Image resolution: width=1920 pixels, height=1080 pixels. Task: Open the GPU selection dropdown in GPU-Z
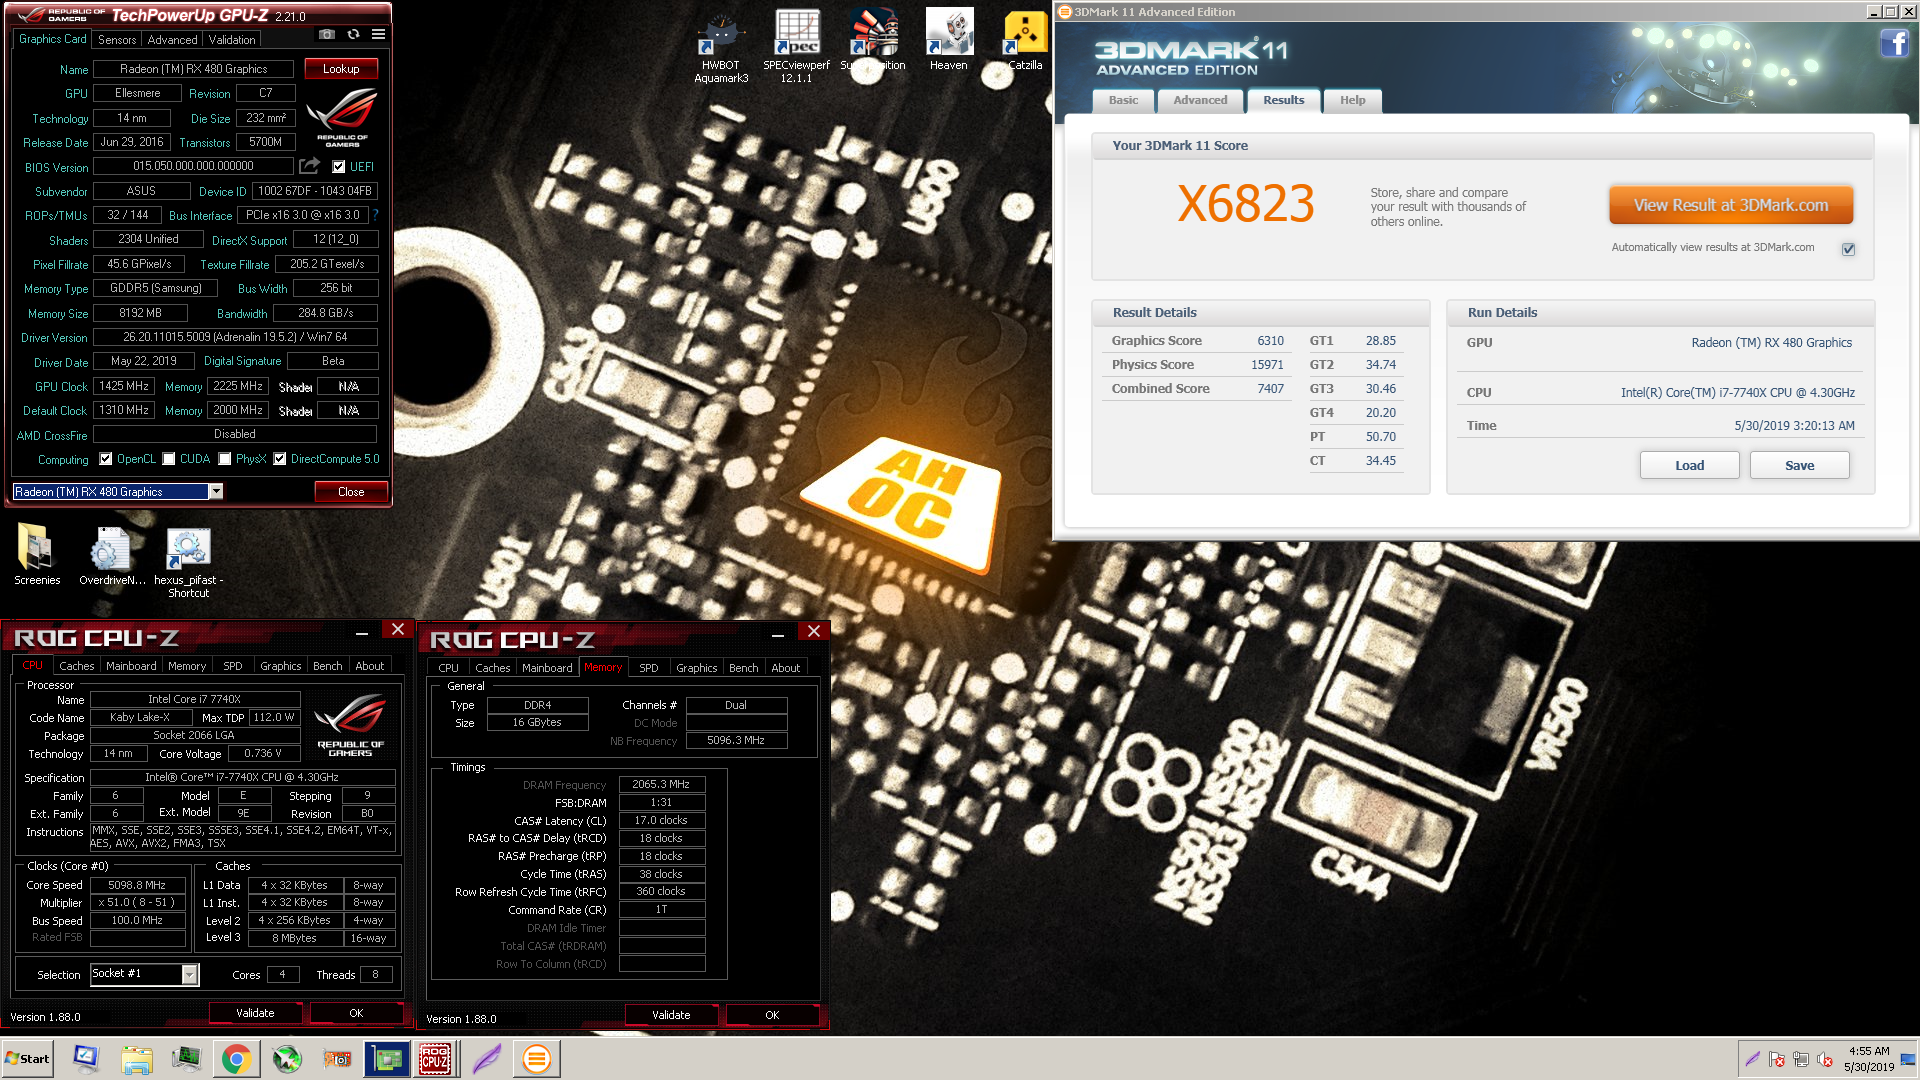click(215, 491)
